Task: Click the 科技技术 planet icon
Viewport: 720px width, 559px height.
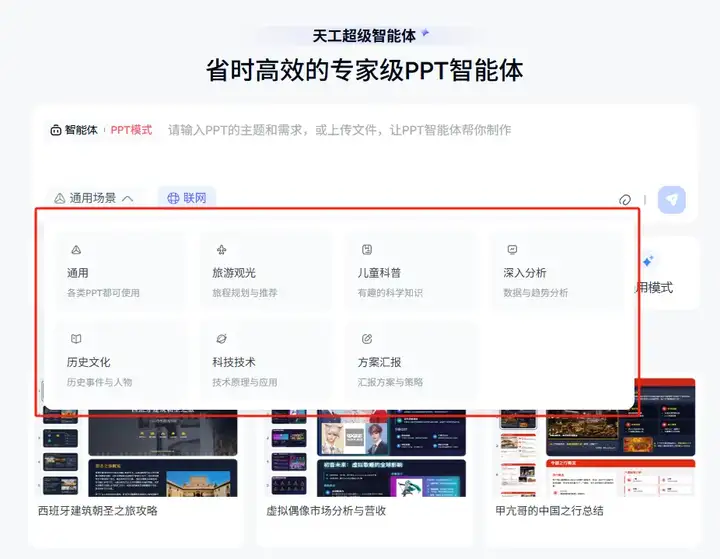Action: click(x=221, y=339)
